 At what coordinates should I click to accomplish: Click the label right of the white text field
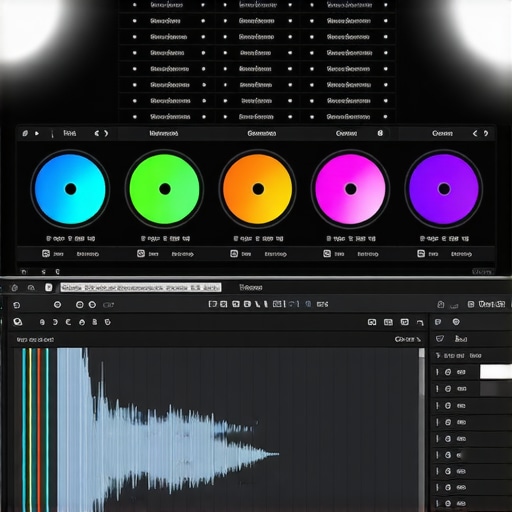coord(251,287)
